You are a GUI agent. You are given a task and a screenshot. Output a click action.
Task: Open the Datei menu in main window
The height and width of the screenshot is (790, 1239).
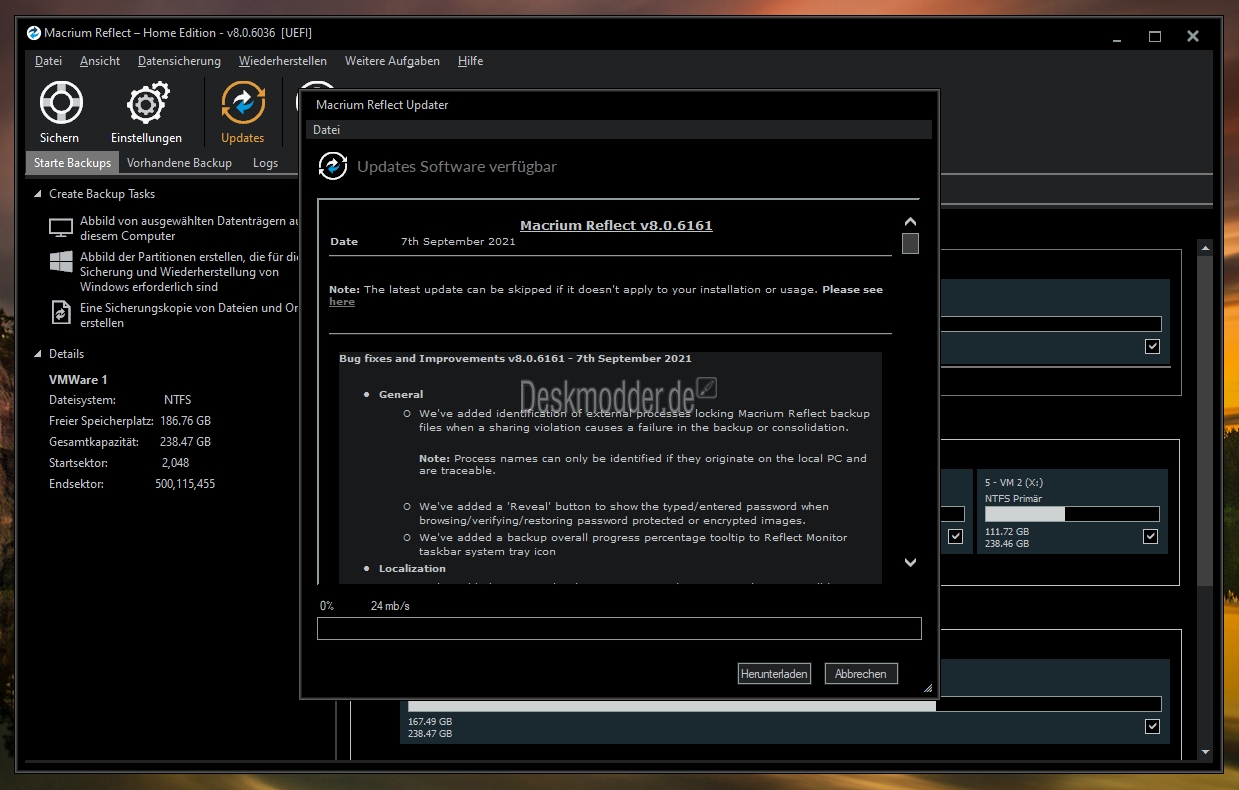(x=48, y=61)
